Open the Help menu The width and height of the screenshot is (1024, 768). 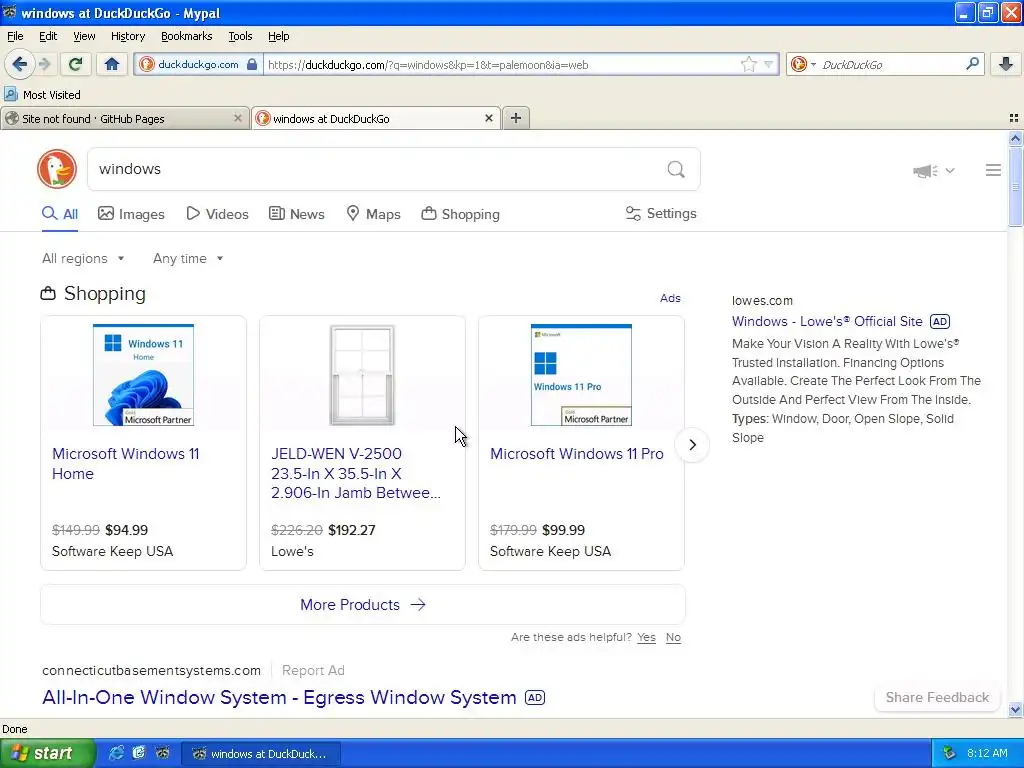pos(278,36)
